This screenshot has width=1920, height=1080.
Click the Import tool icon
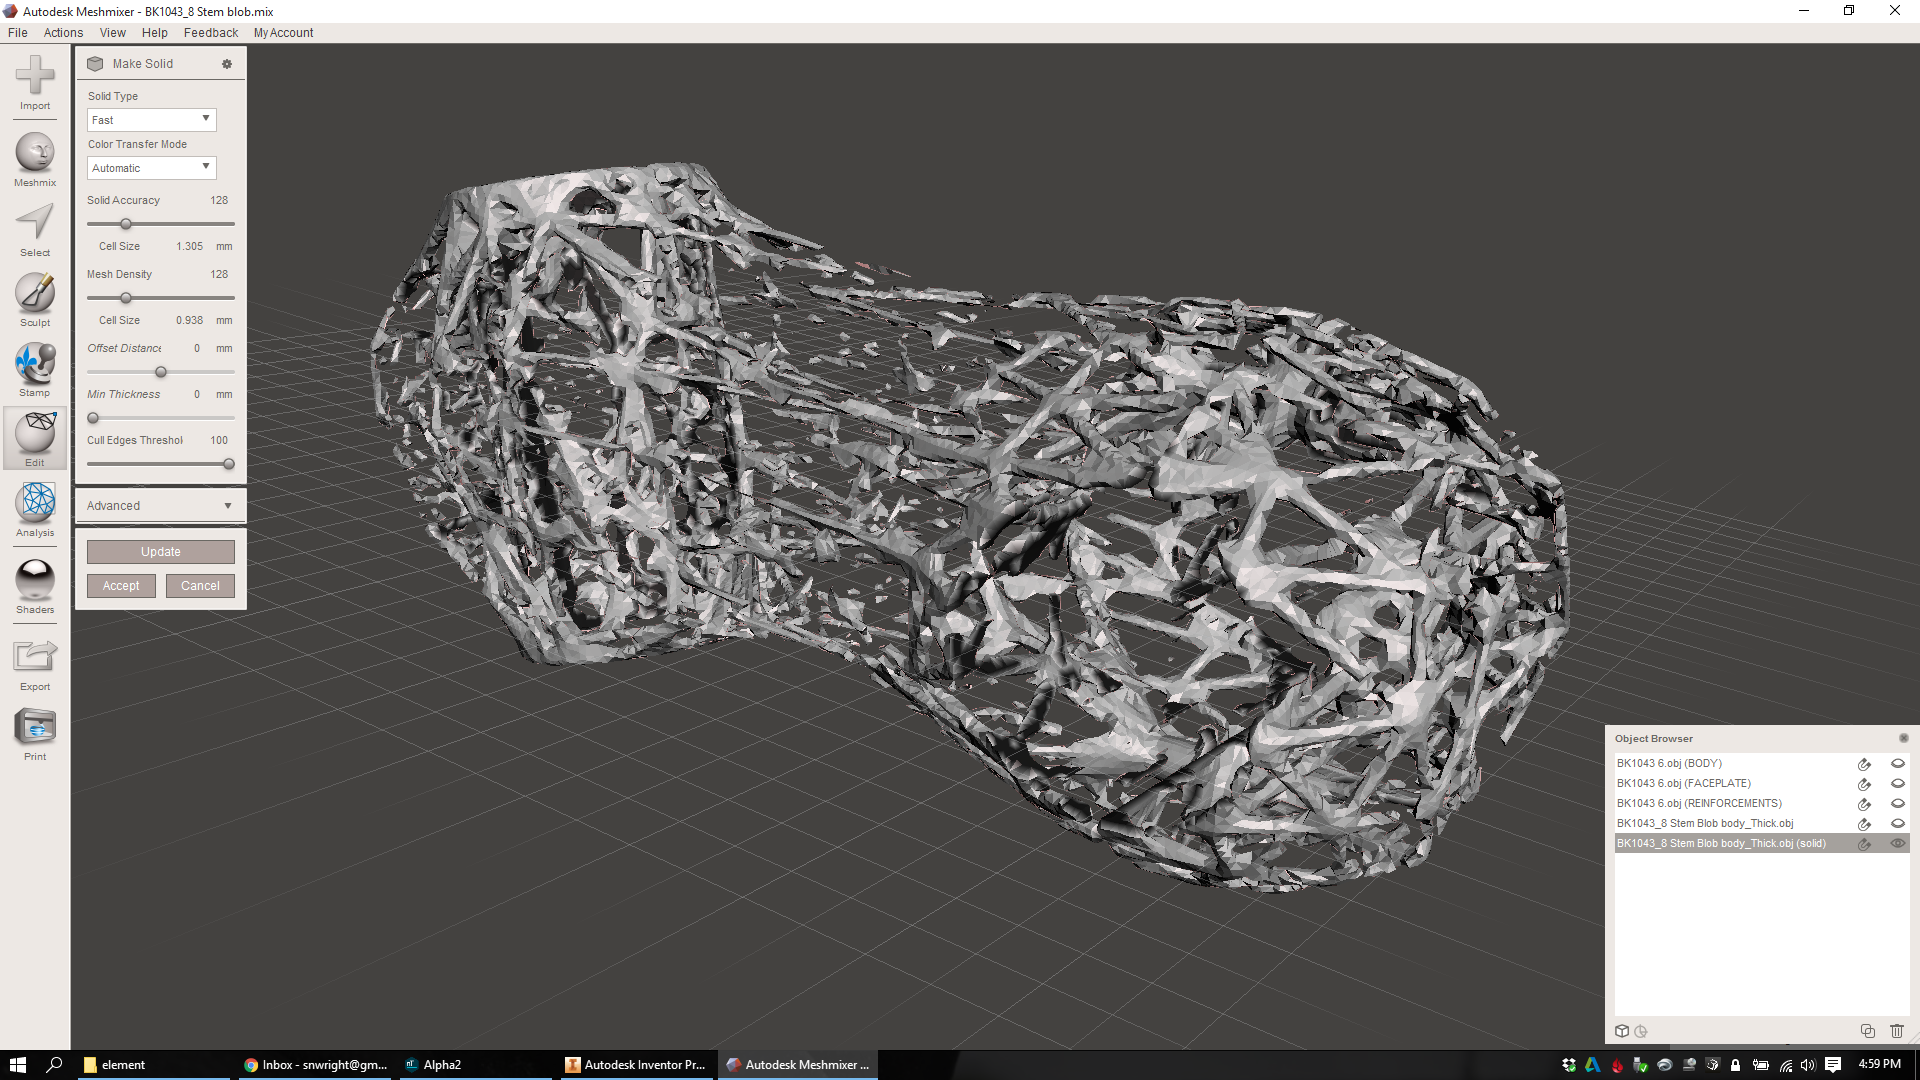(35, 76)
